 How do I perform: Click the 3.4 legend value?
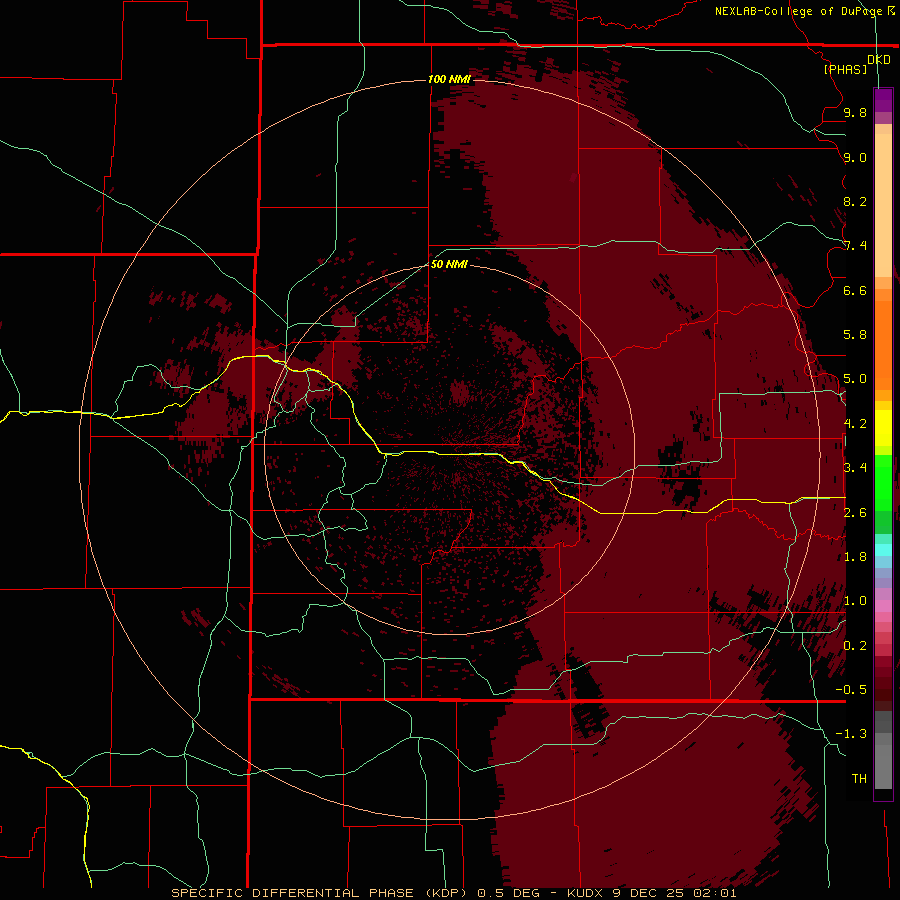tap(855, 468)
